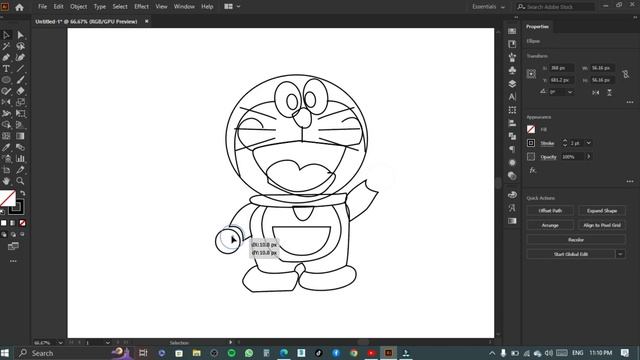Open the File menu
Viewport: 640px width, 360px height.
tap(42, 7)
